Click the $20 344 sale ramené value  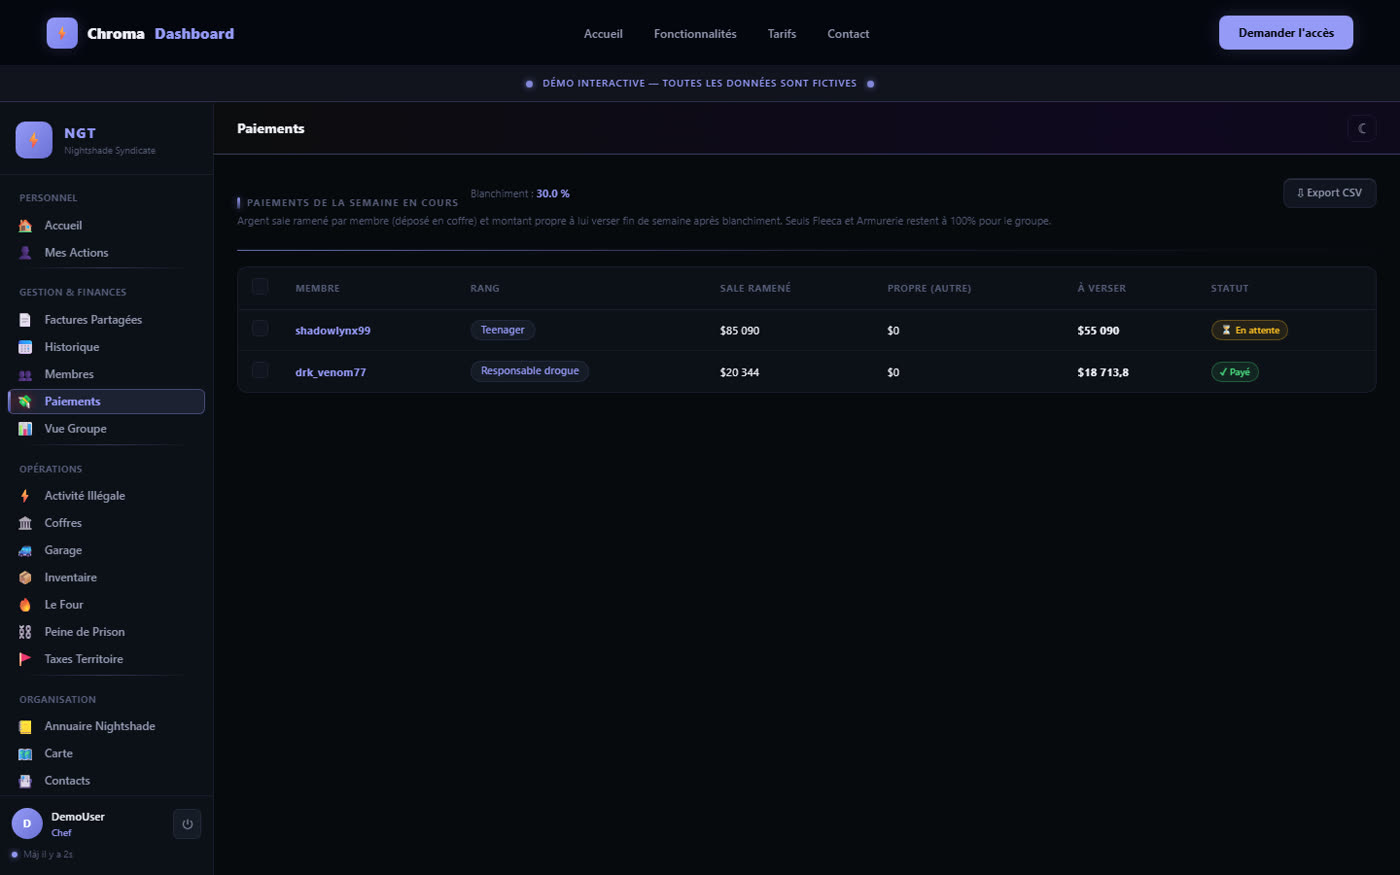pyautogui.click(x=740, y=372)
